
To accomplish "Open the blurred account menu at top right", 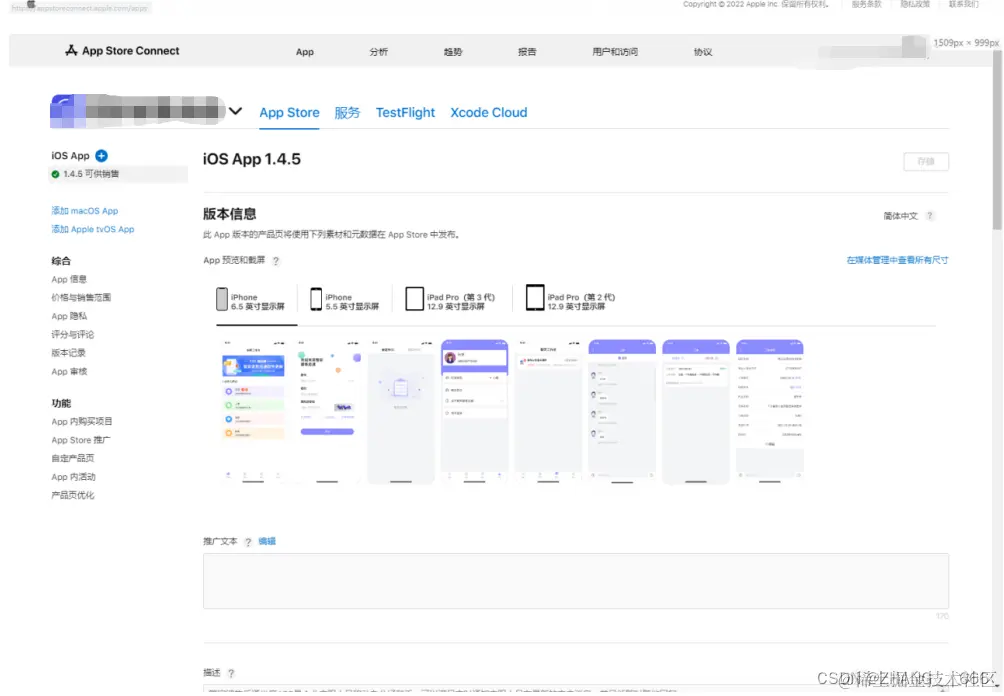I will (872, 50).
